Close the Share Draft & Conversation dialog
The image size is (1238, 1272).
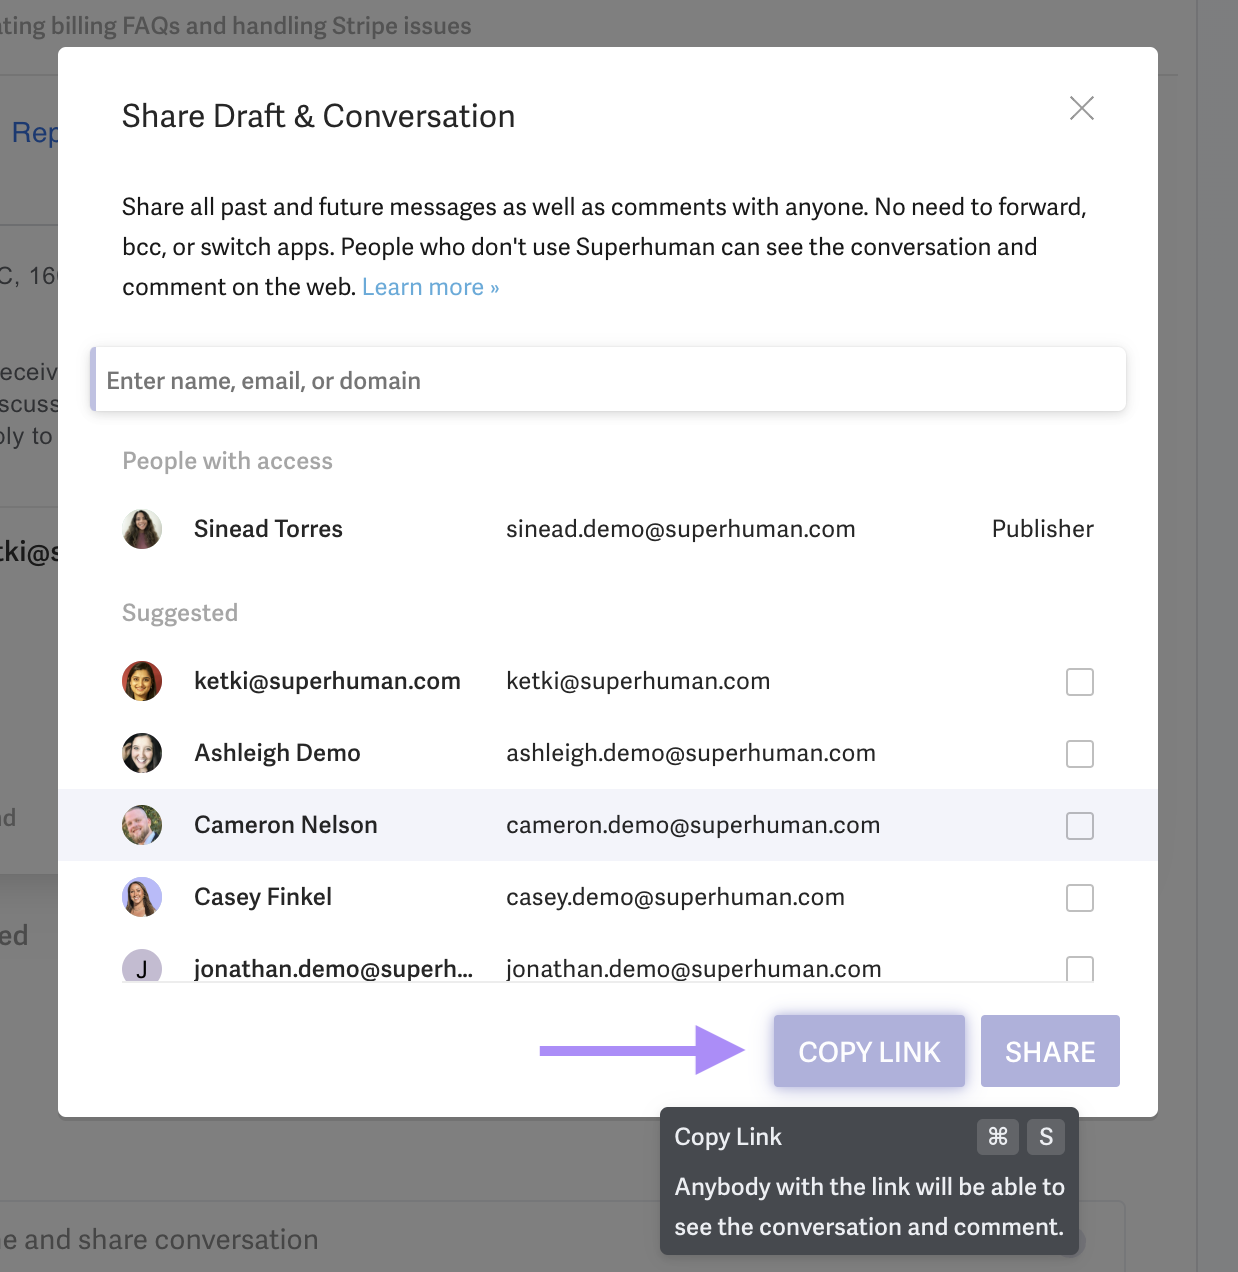(x=1081, y=108)
